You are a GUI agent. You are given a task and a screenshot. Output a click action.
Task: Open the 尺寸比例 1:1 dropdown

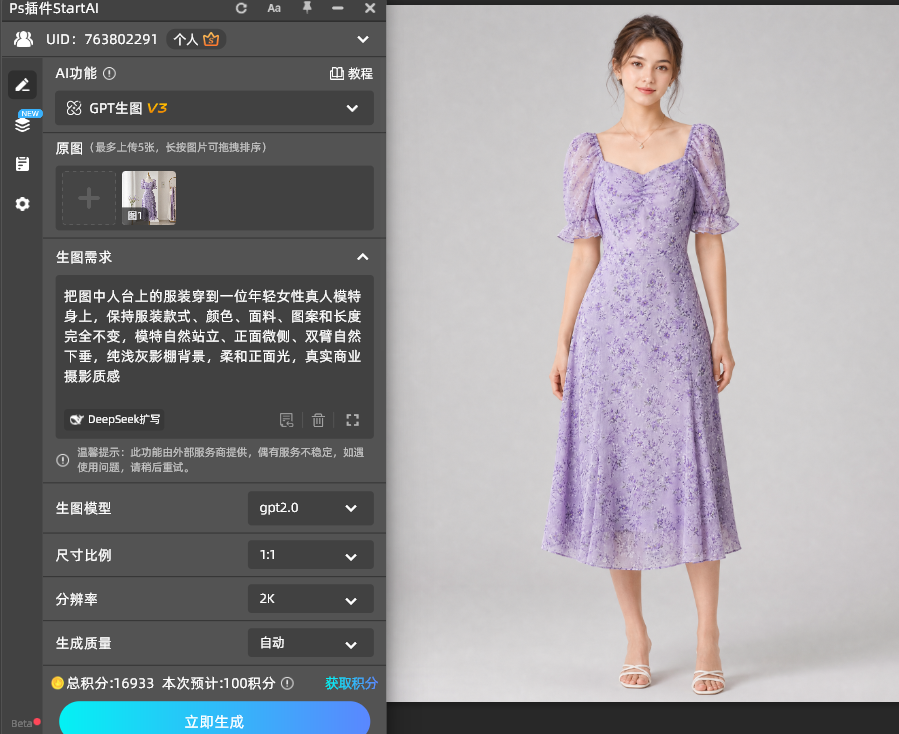coord(311,555)
